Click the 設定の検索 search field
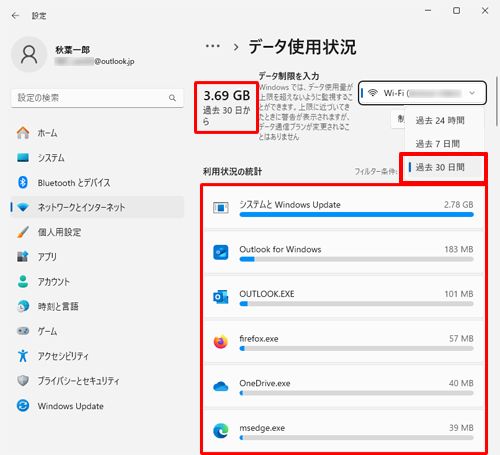The height and width of the screenshot is (455, 500). (x=97, y=98)
